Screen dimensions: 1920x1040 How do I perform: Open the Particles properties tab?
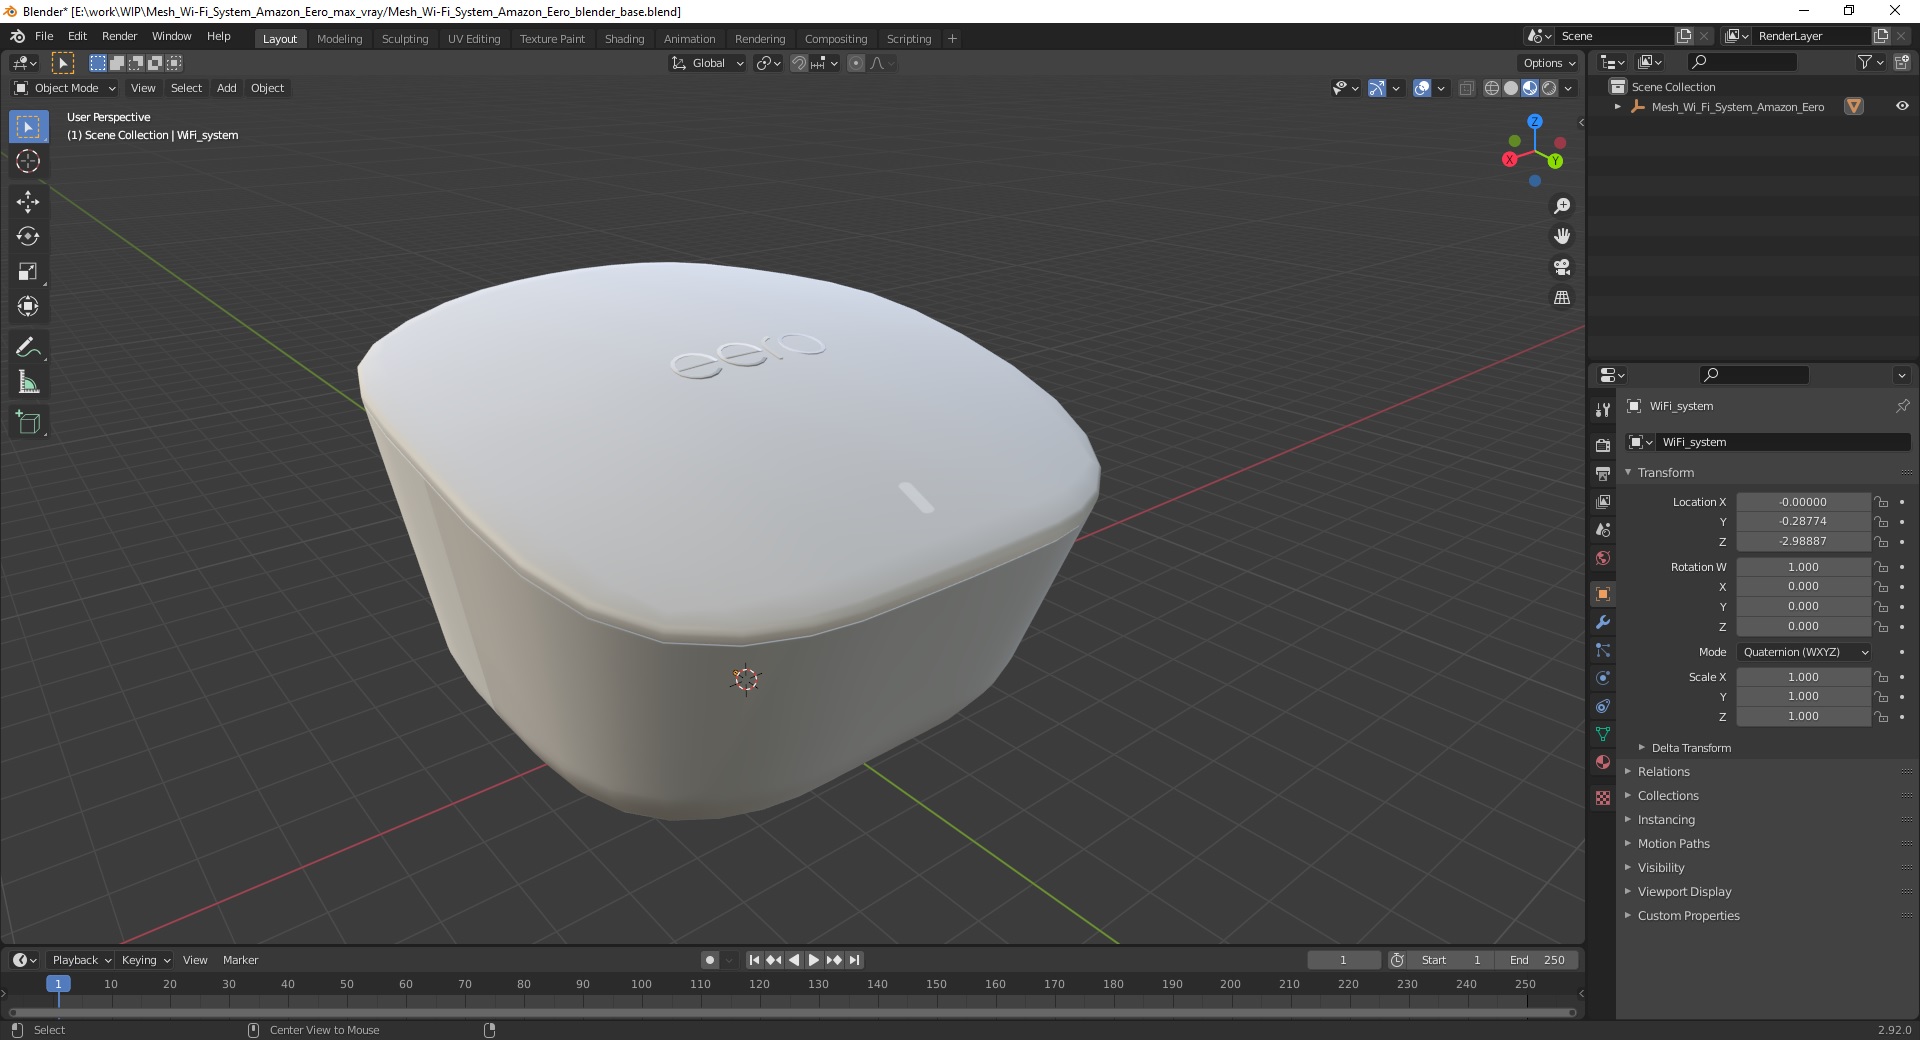[1603, 650]
